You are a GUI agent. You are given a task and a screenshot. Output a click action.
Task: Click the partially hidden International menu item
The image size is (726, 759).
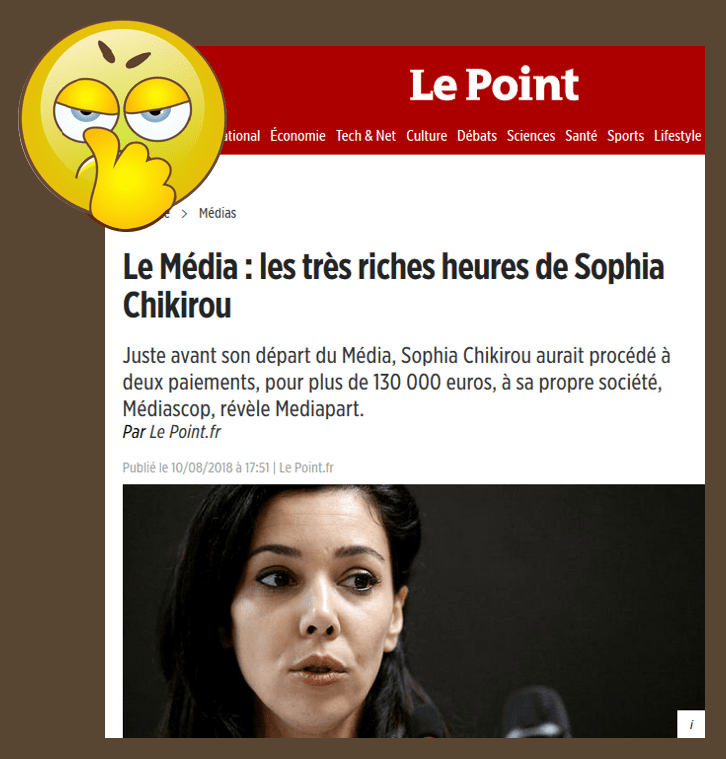pos(241,136)
